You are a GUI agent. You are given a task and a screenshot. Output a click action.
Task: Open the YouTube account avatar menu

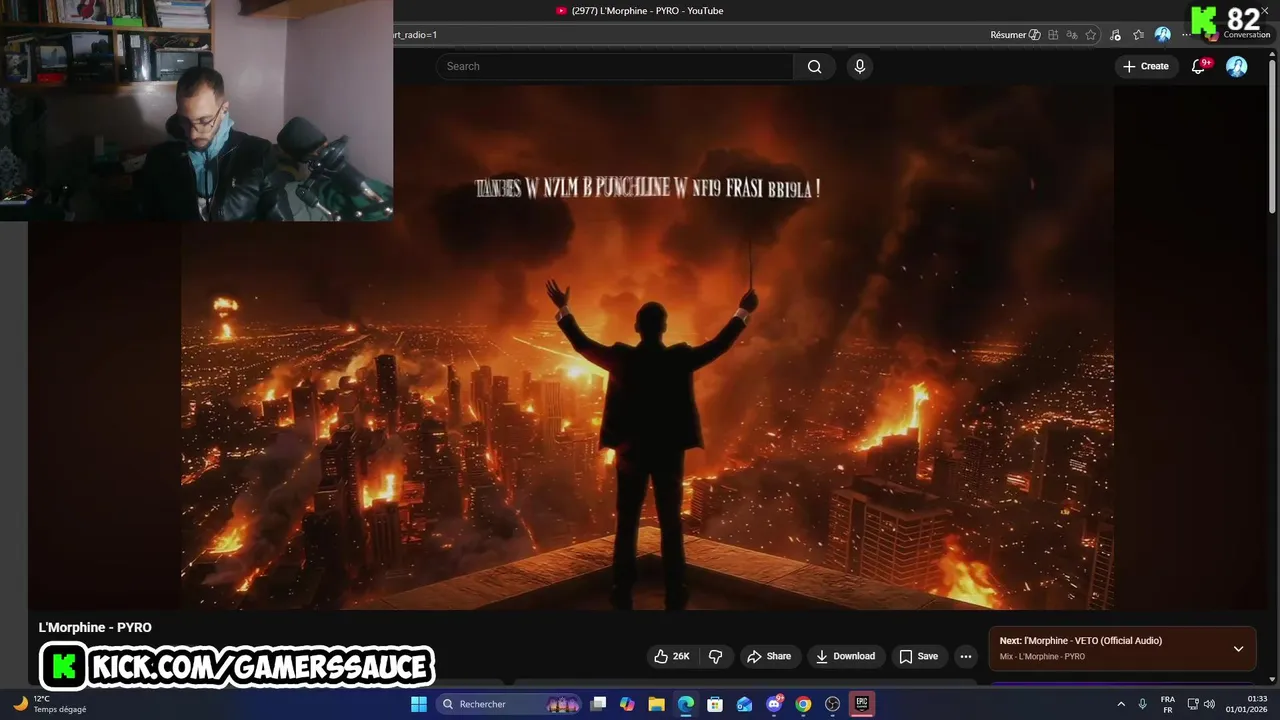[x=1237, y=66]
